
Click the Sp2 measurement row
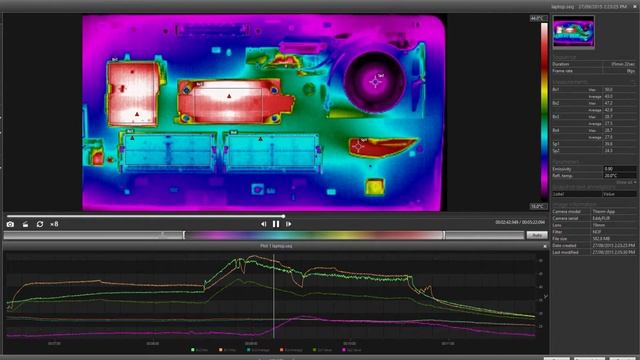click(594, 151)
